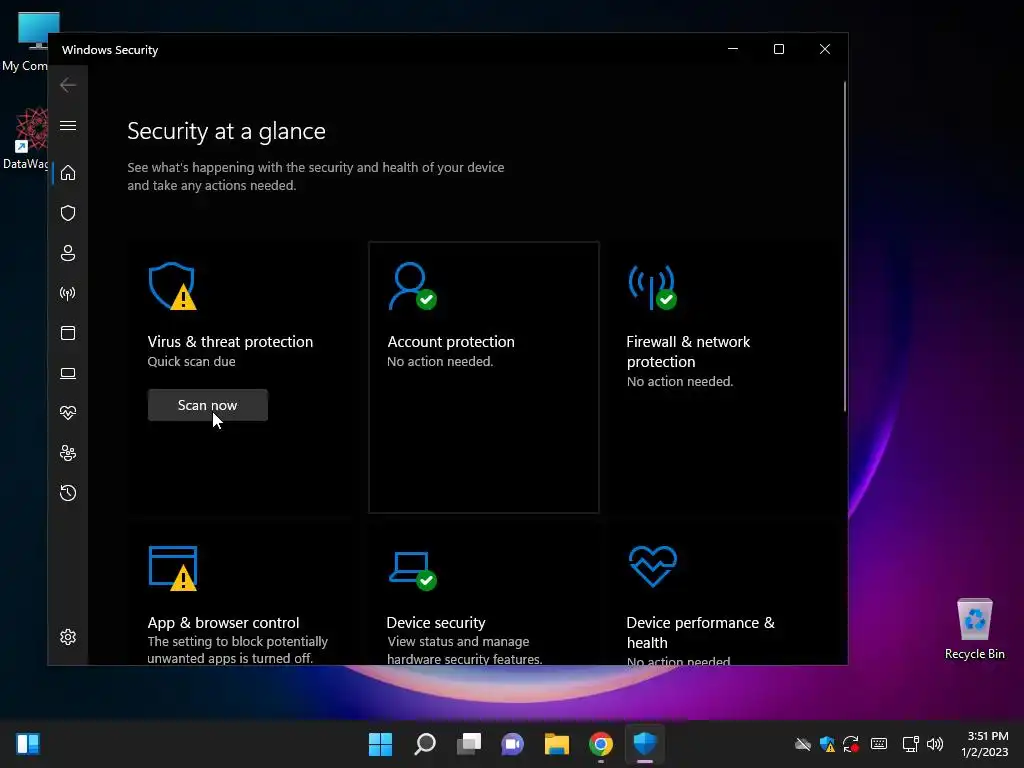This screenshot has height=768, width=1024.
Task: Open File Explorer from taskbar
Action: tap(556, 744)
